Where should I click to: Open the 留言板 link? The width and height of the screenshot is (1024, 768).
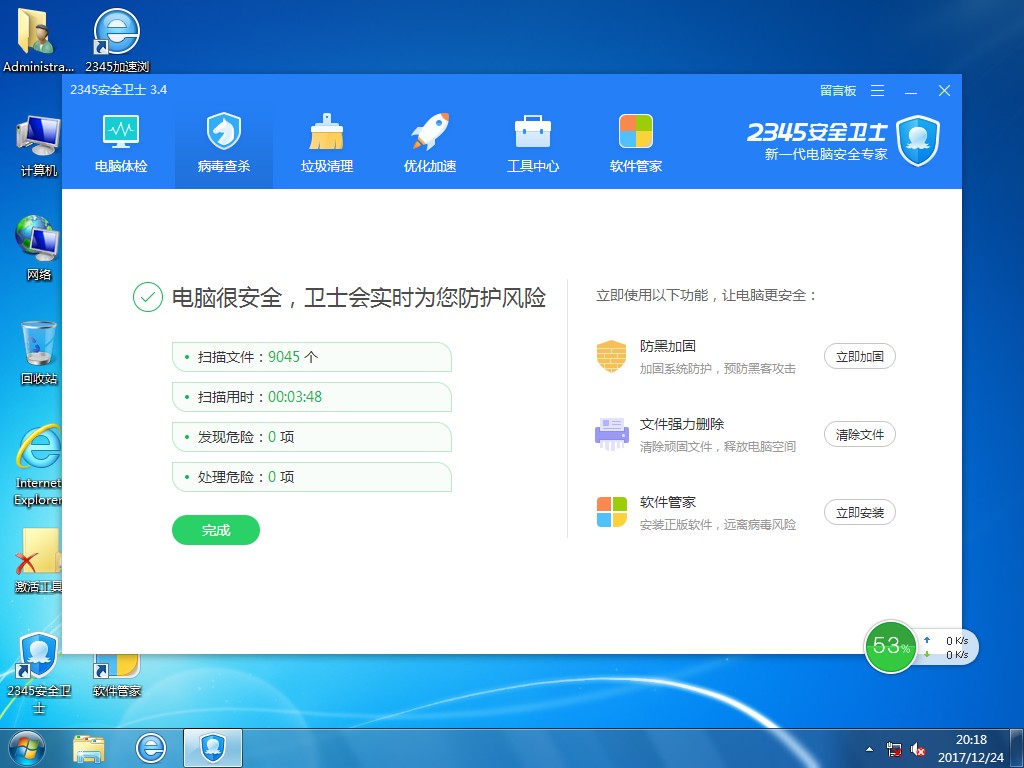pyautogui.click(x=838, y=91)
